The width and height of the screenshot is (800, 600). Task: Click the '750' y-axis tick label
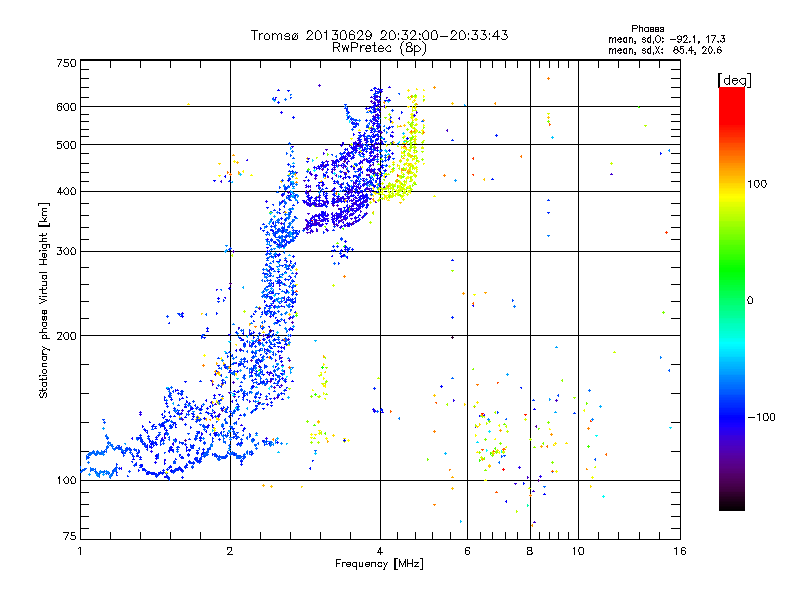[x=66, y=63]
